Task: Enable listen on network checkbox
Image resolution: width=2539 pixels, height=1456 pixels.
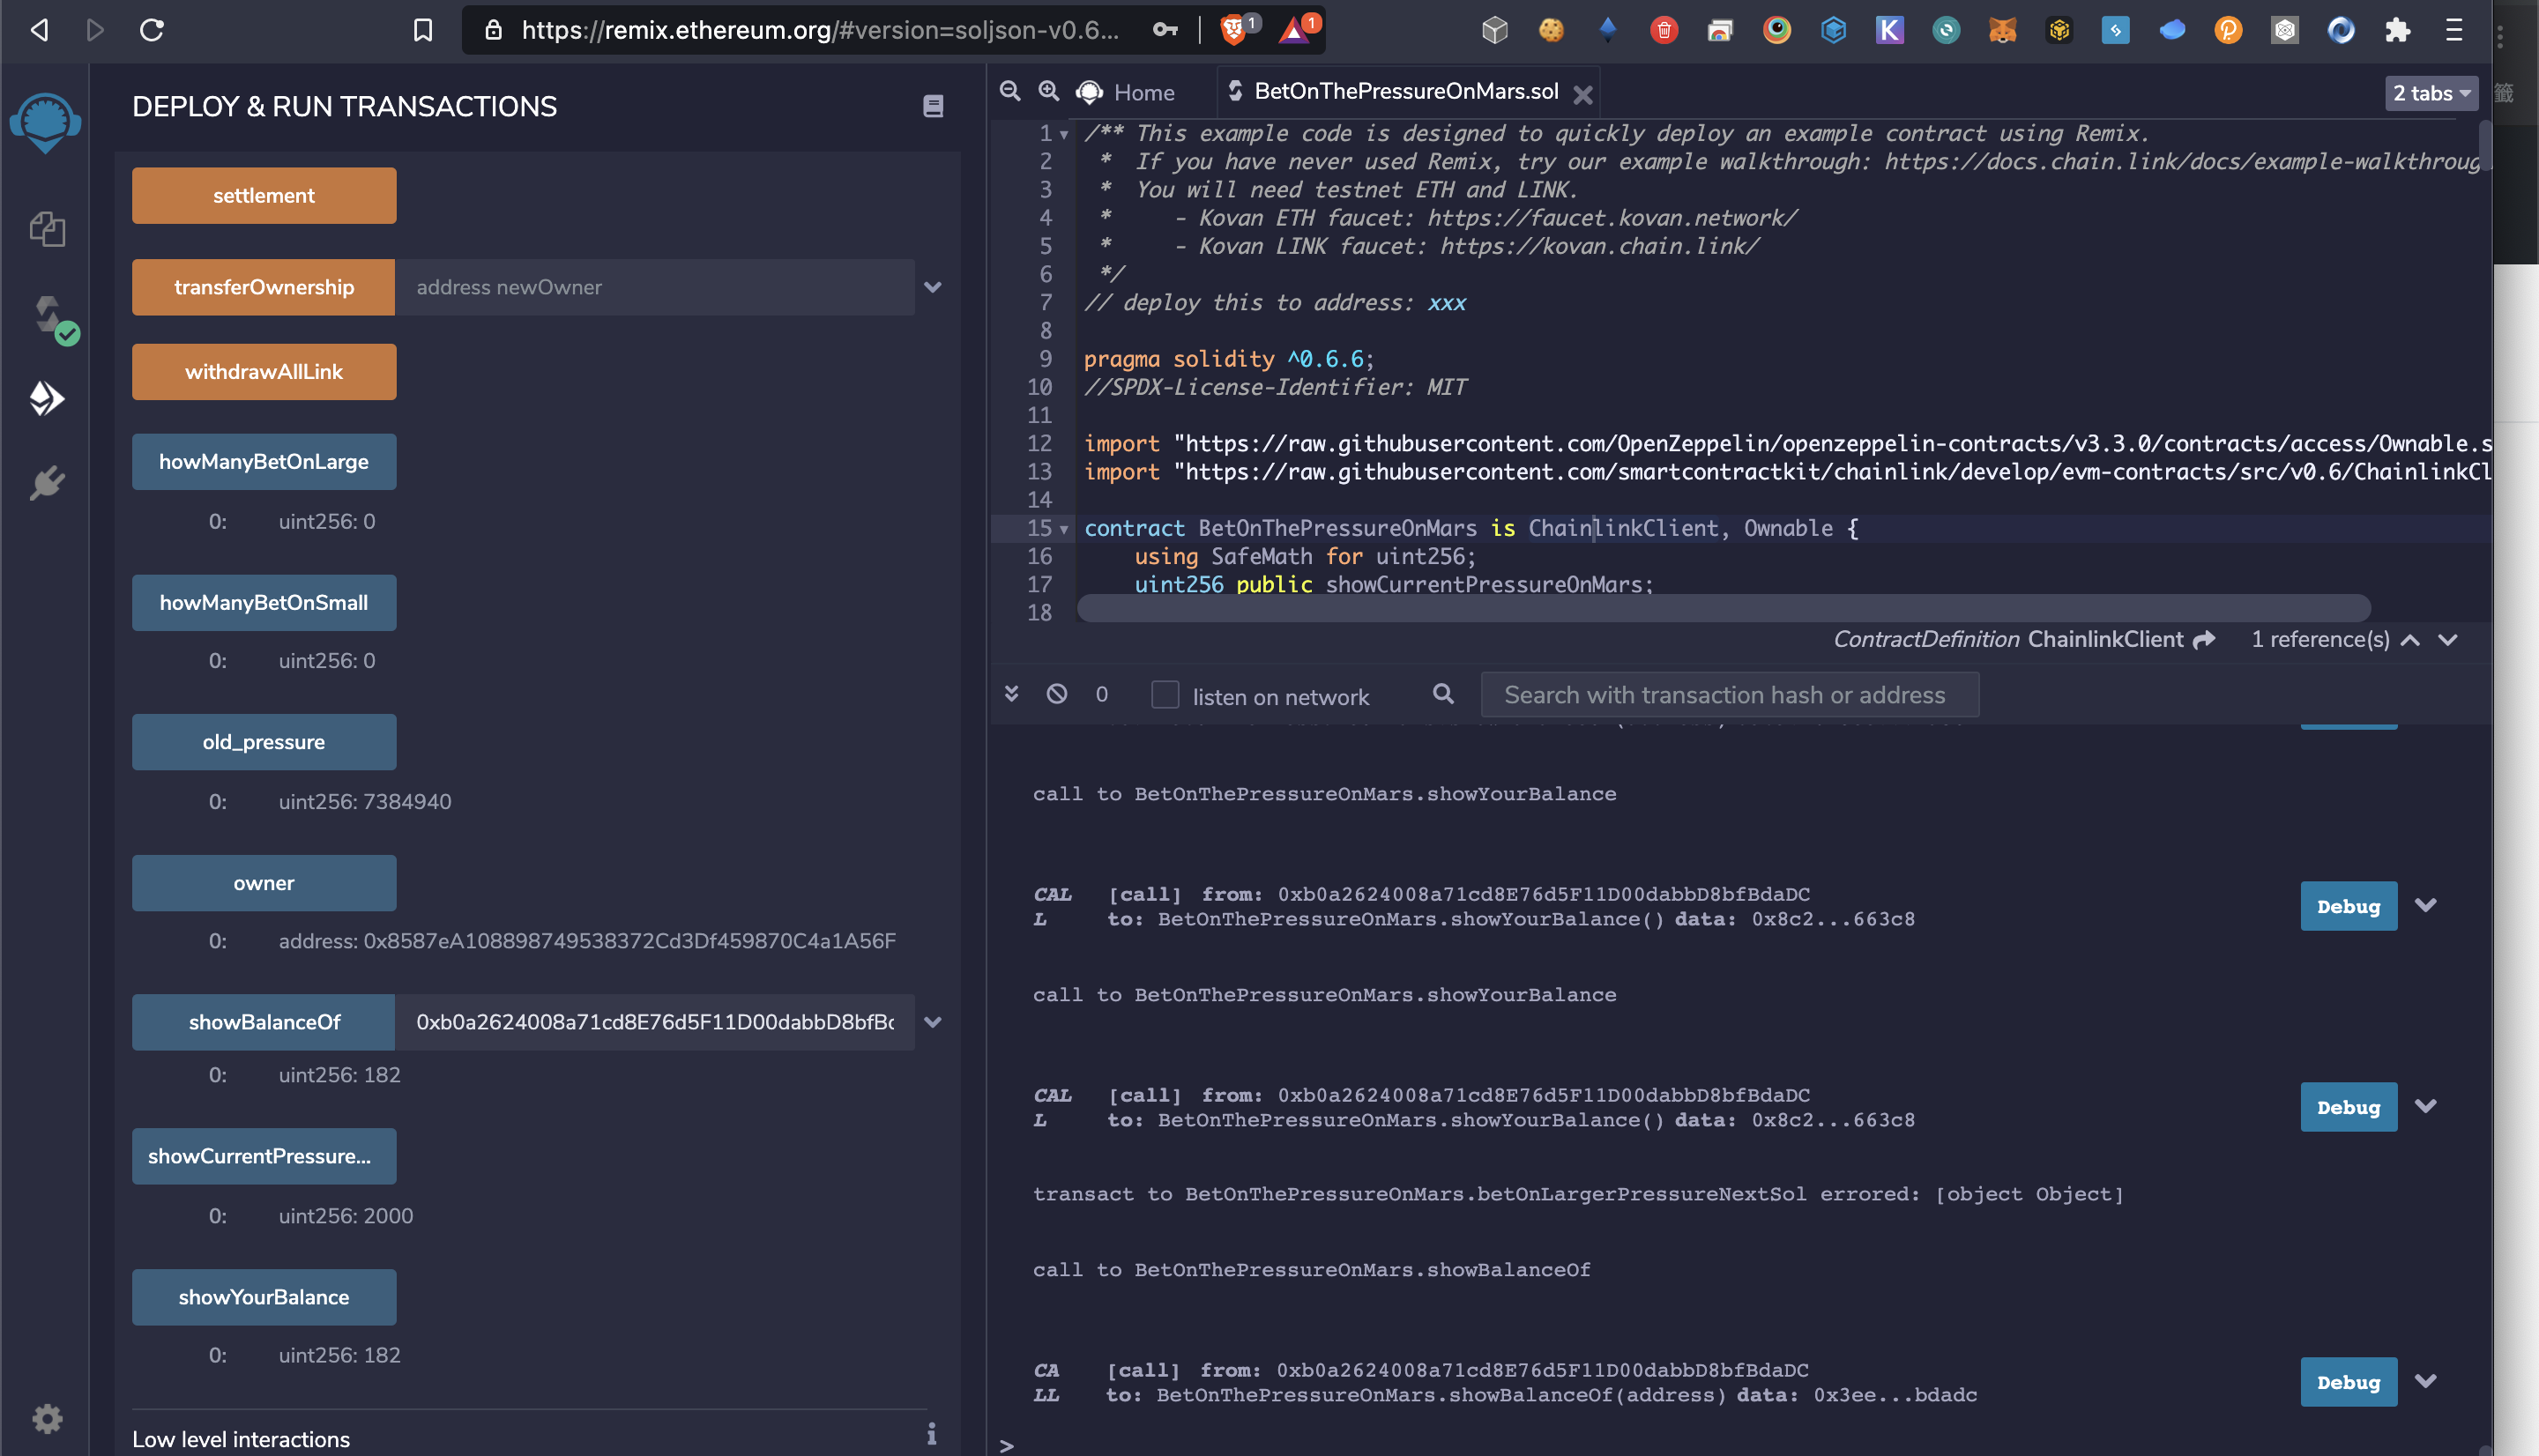Action: click(x=1165, y=695)
